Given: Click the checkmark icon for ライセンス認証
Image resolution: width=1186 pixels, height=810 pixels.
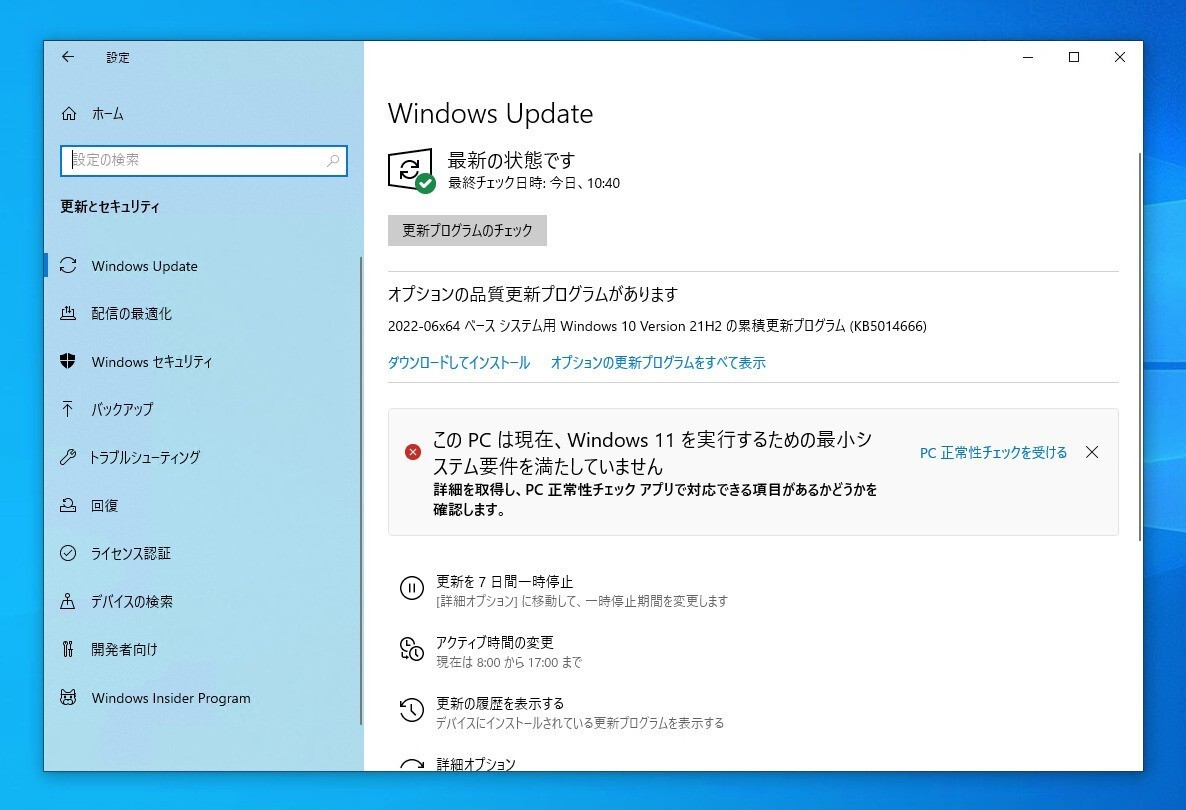Looking at the screenshot, I should click(68, 553).
